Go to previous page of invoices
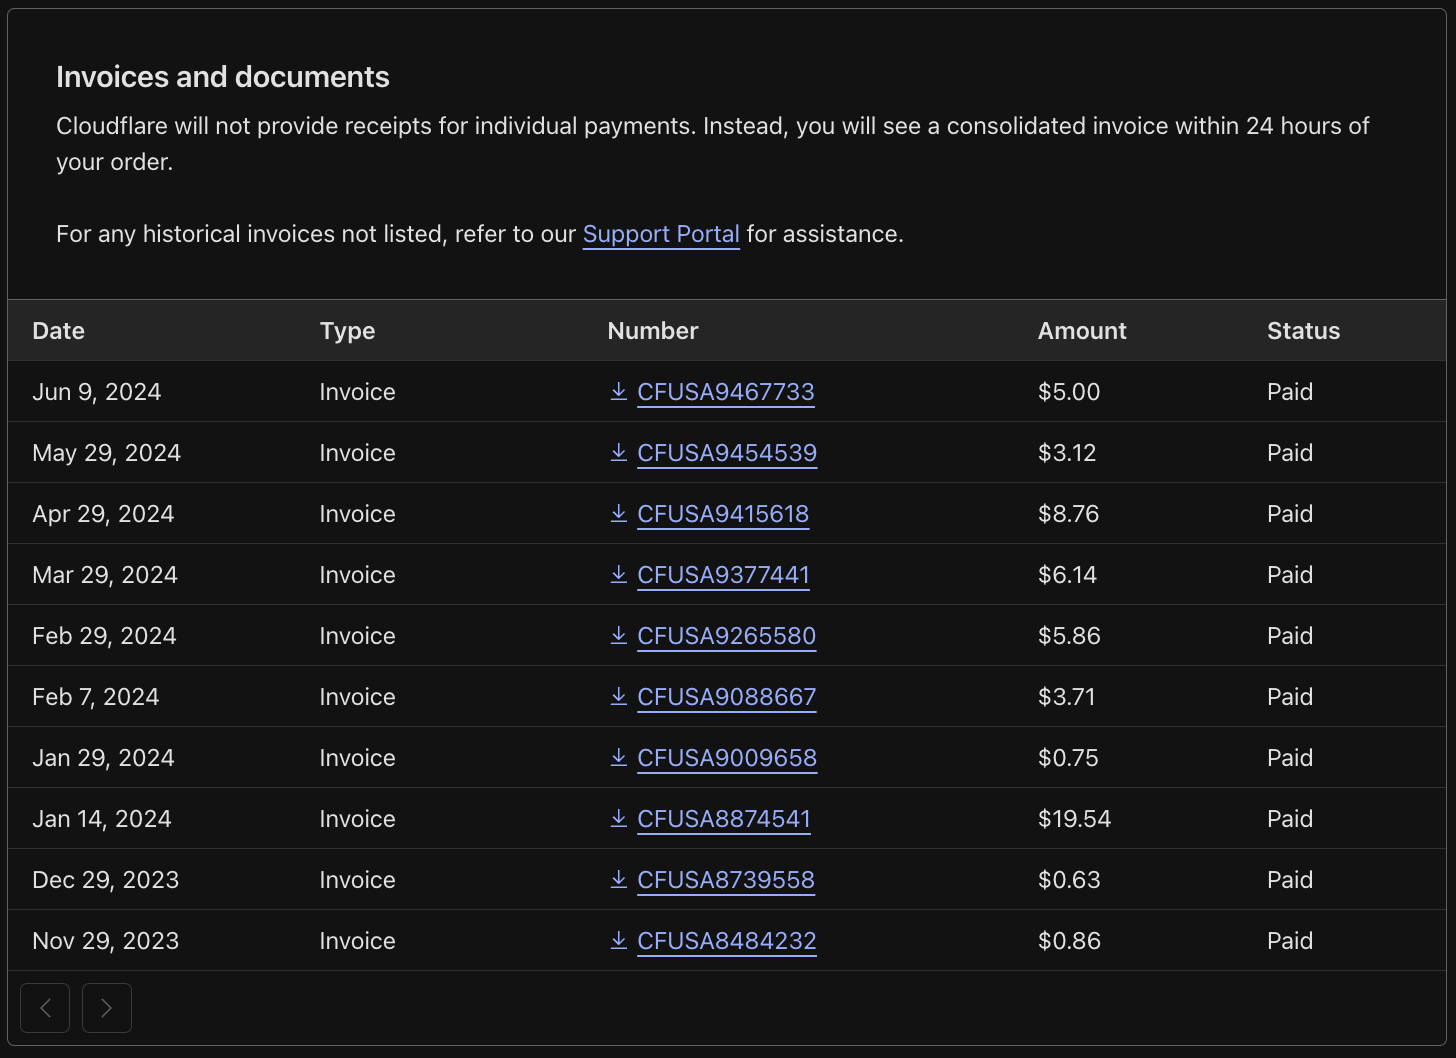This screenshot has height=1058, width=1456. [45, 1008]
